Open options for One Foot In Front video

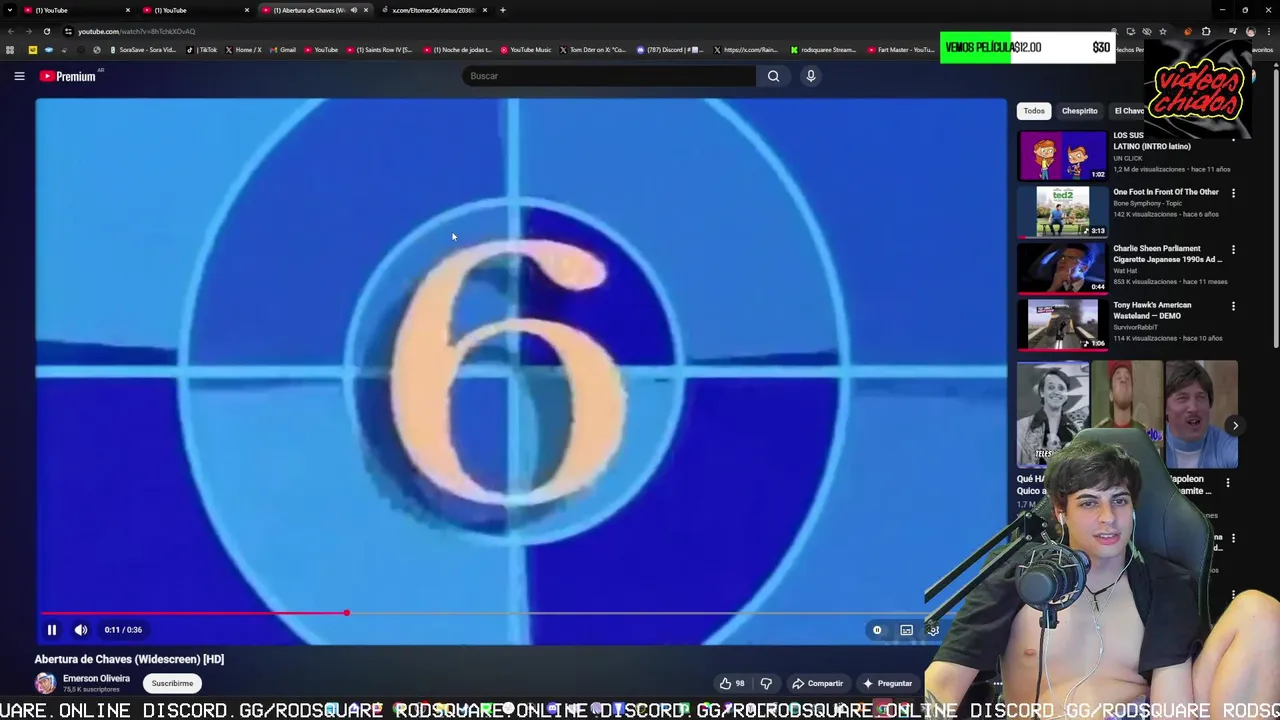pyautogui.click(x=1233, y=193)
